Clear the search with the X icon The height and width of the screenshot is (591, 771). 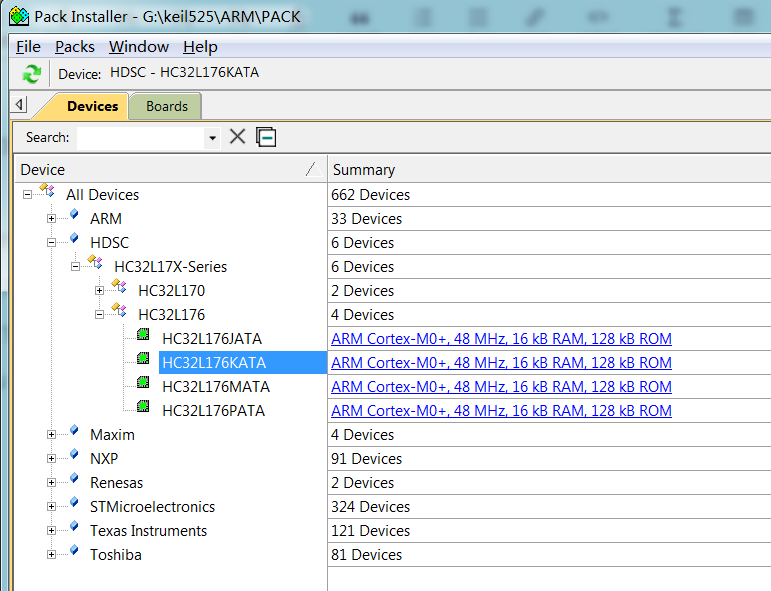(x=237, y=137)
